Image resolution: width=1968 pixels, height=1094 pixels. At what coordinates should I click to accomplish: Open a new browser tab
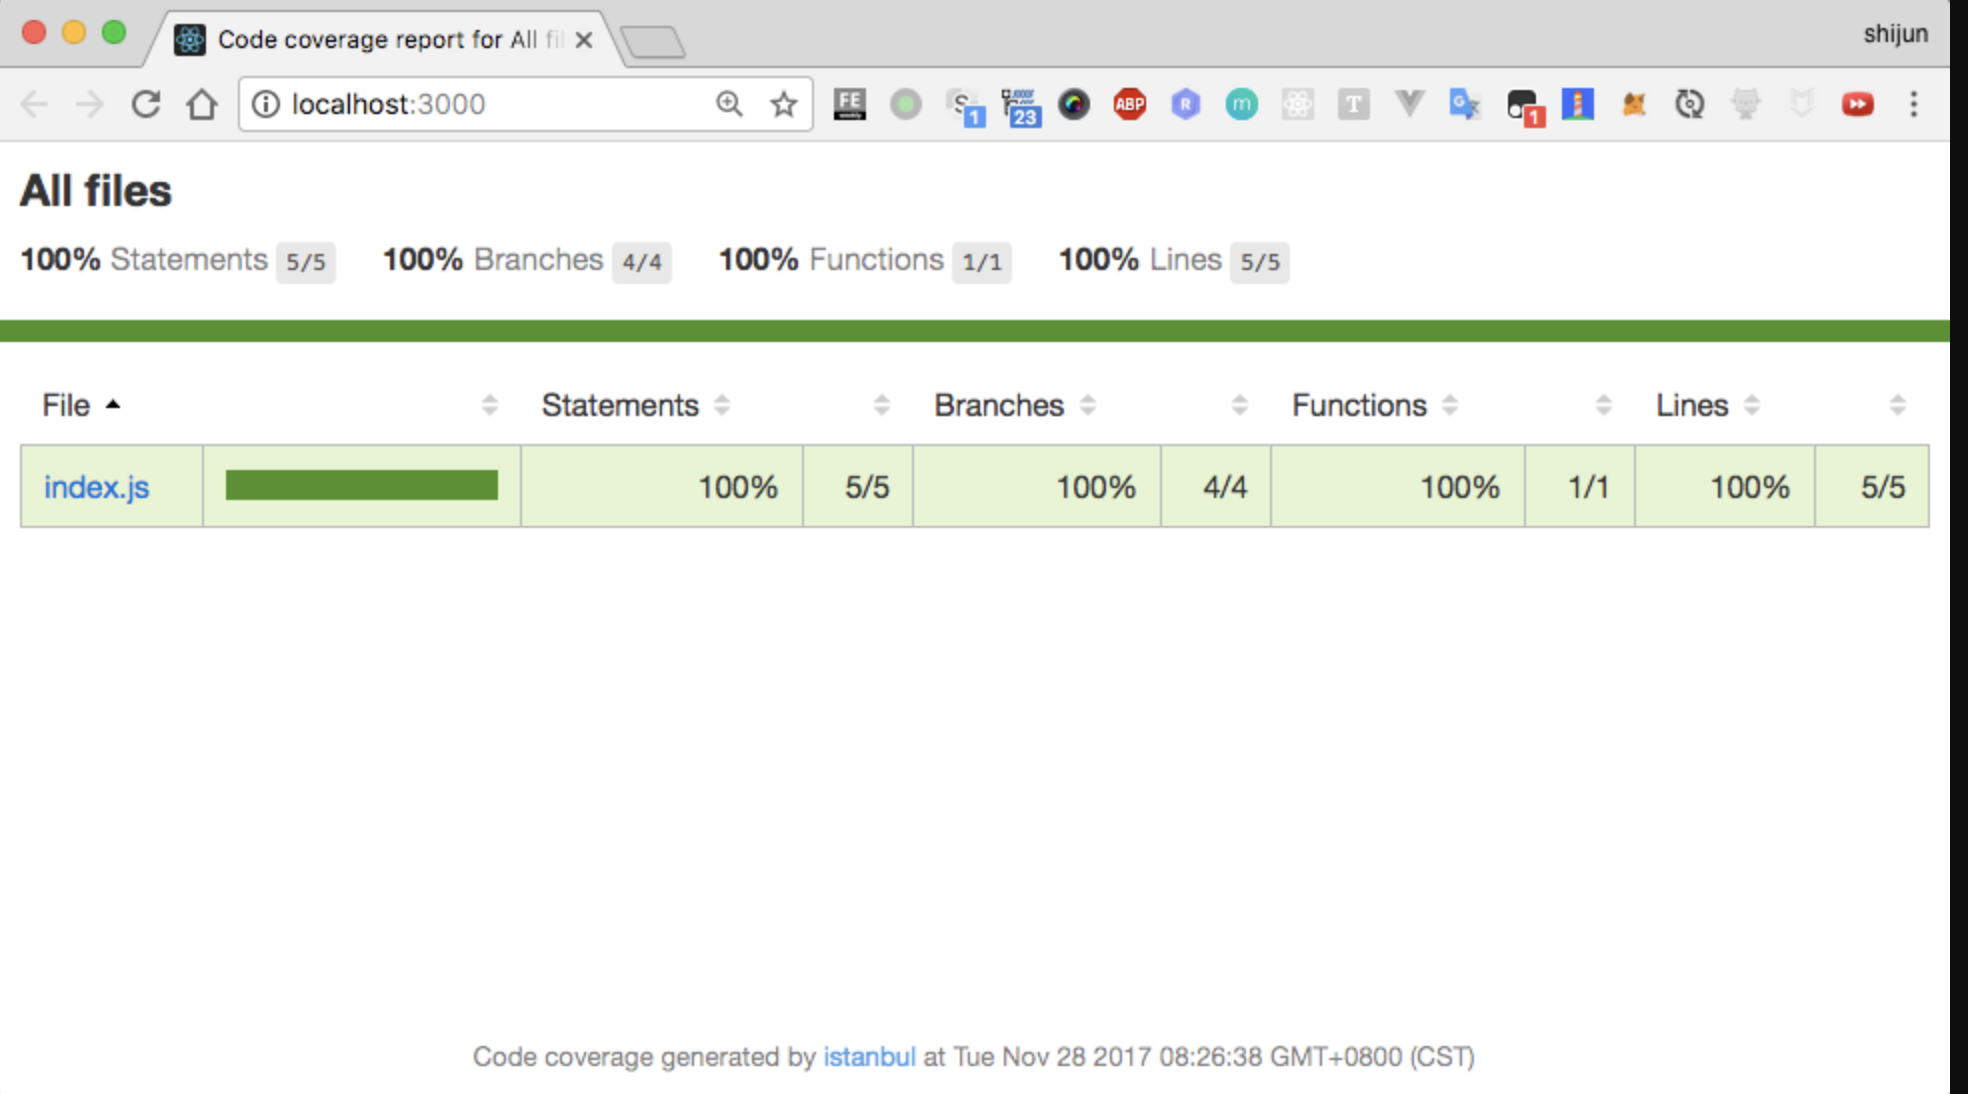coord(653,42)
